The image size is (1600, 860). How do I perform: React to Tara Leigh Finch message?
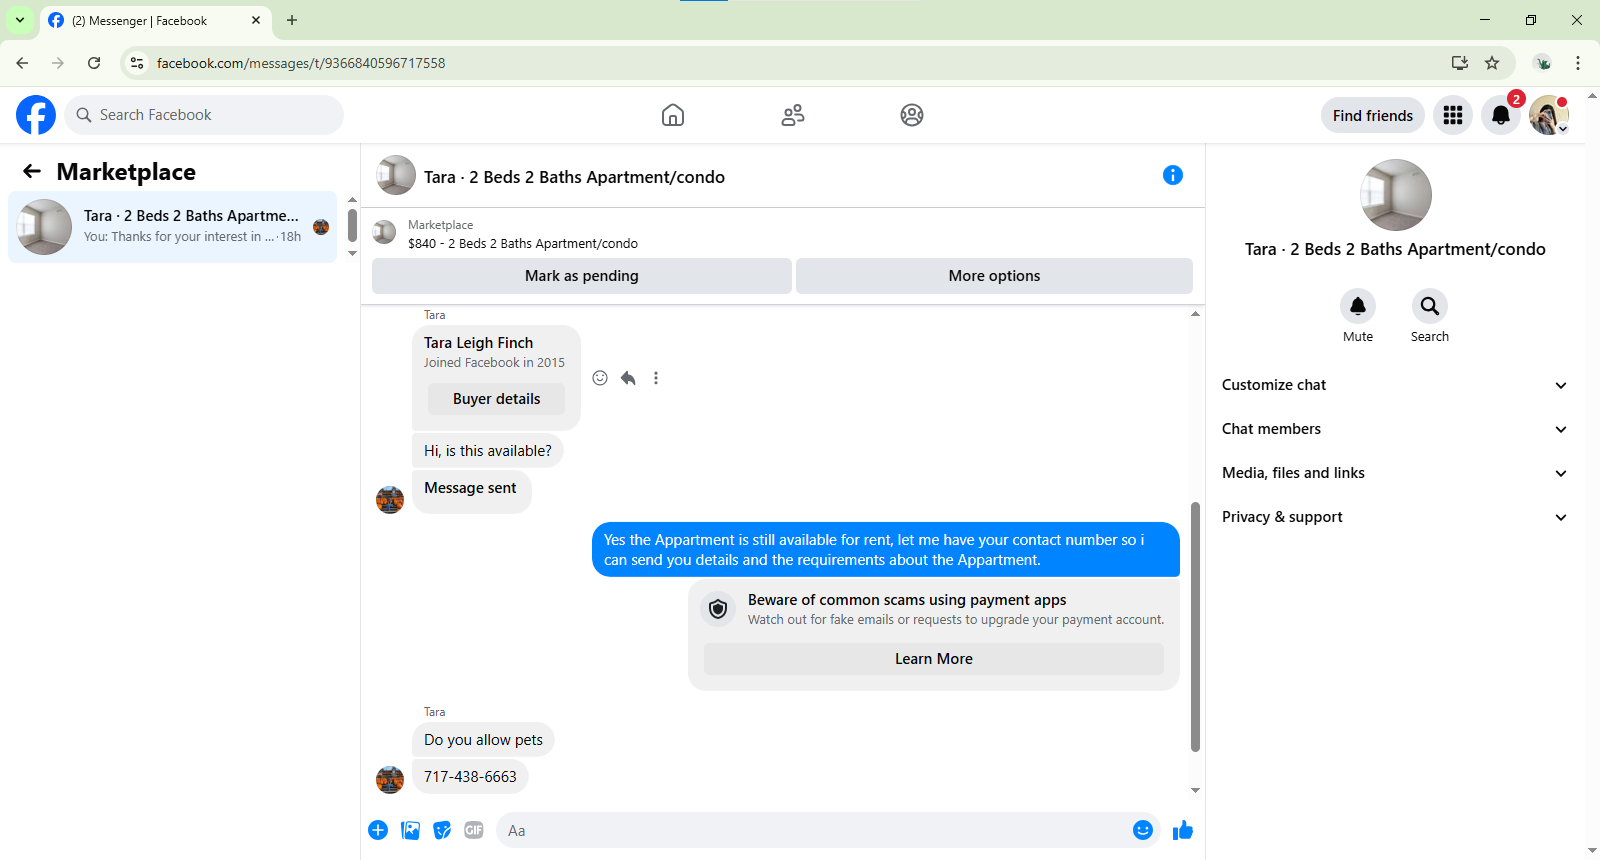point(600,378)
